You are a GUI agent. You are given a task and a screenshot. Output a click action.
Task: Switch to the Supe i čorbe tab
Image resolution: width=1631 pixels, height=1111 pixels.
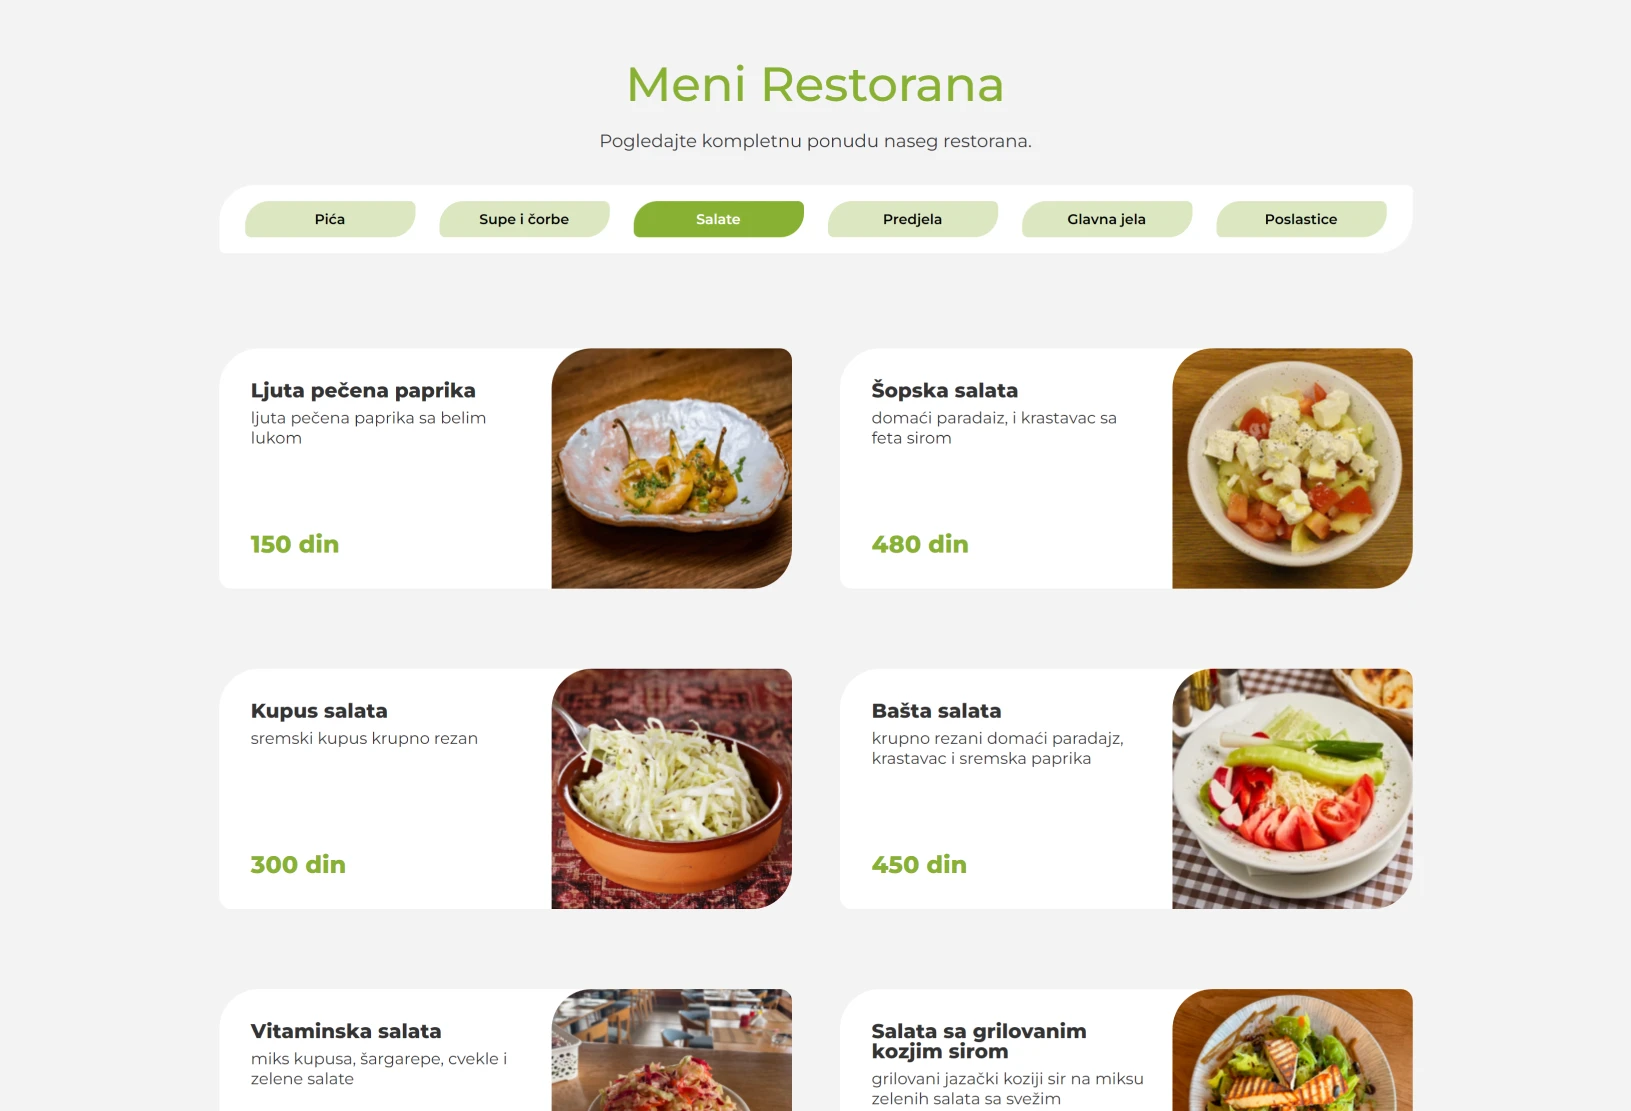(524, 219)
